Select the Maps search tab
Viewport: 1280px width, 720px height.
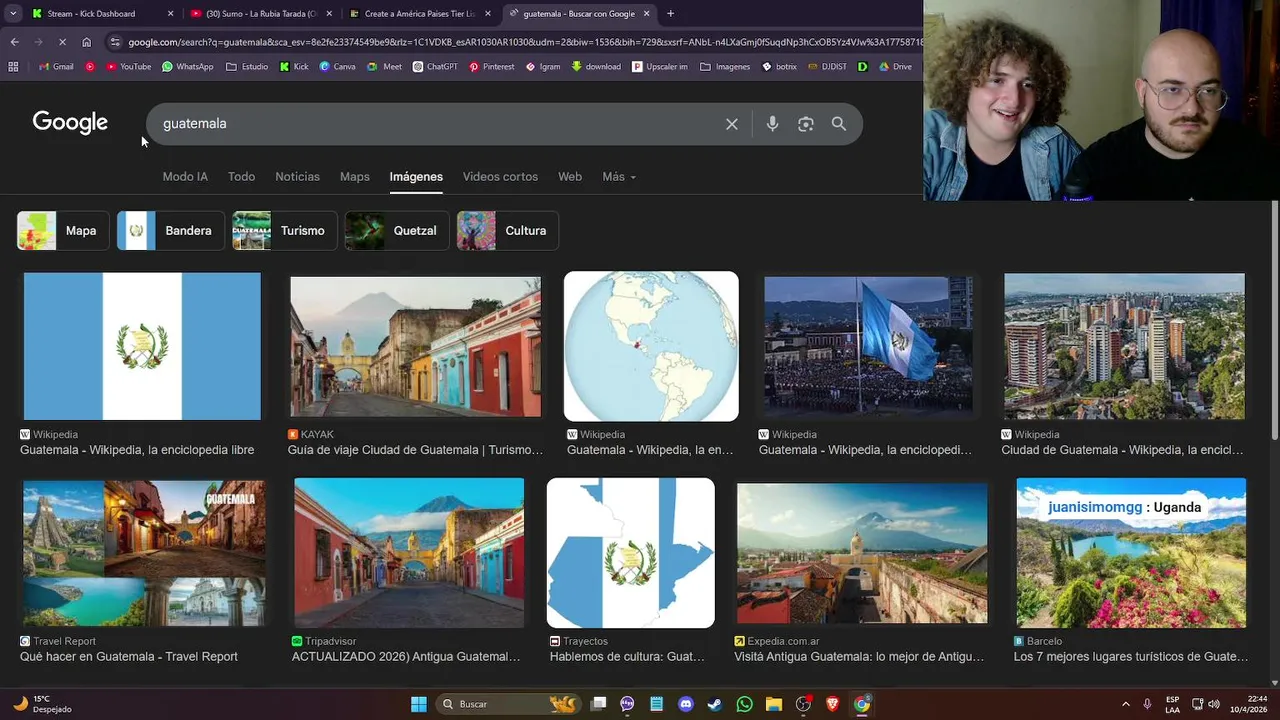click(x=354, y=177)
